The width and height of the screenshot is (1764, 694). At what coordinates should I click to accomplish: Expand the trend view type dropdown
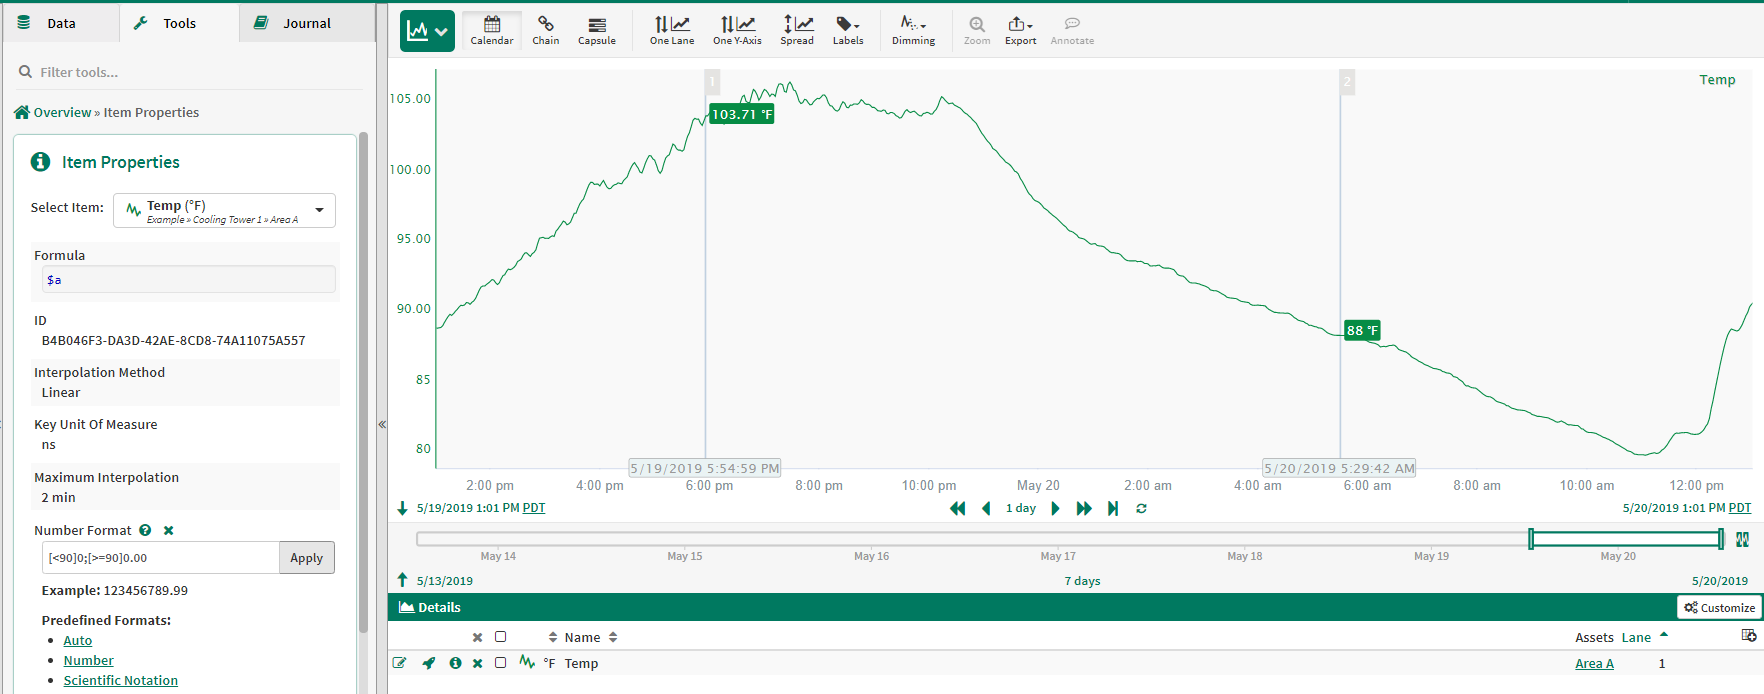(x=427, y=31)
